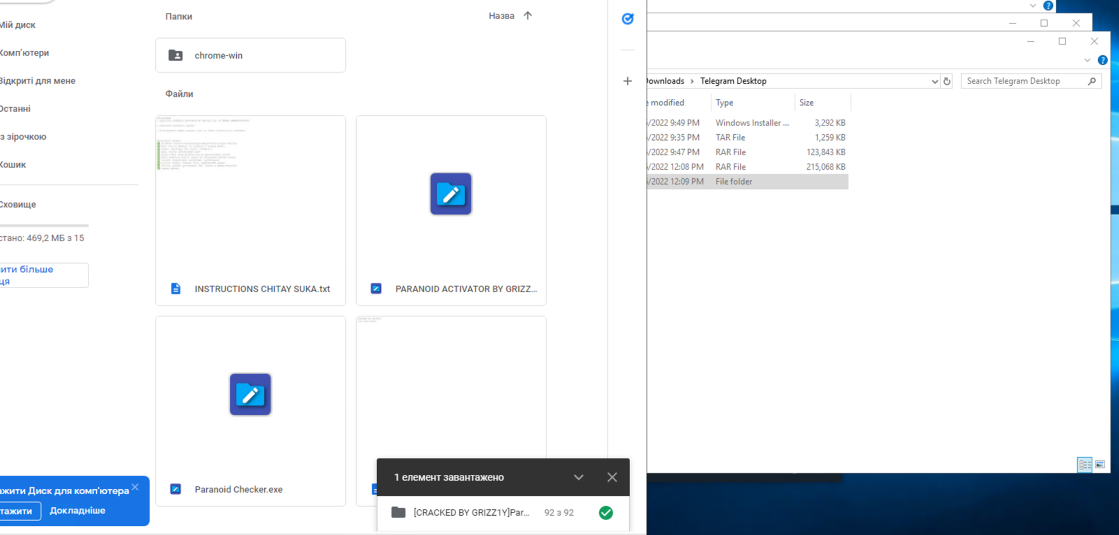The height and width of the screenshot is (535, 1119).
Task: Open Help icon in front Explorer window
Action: coord(1103,60)
